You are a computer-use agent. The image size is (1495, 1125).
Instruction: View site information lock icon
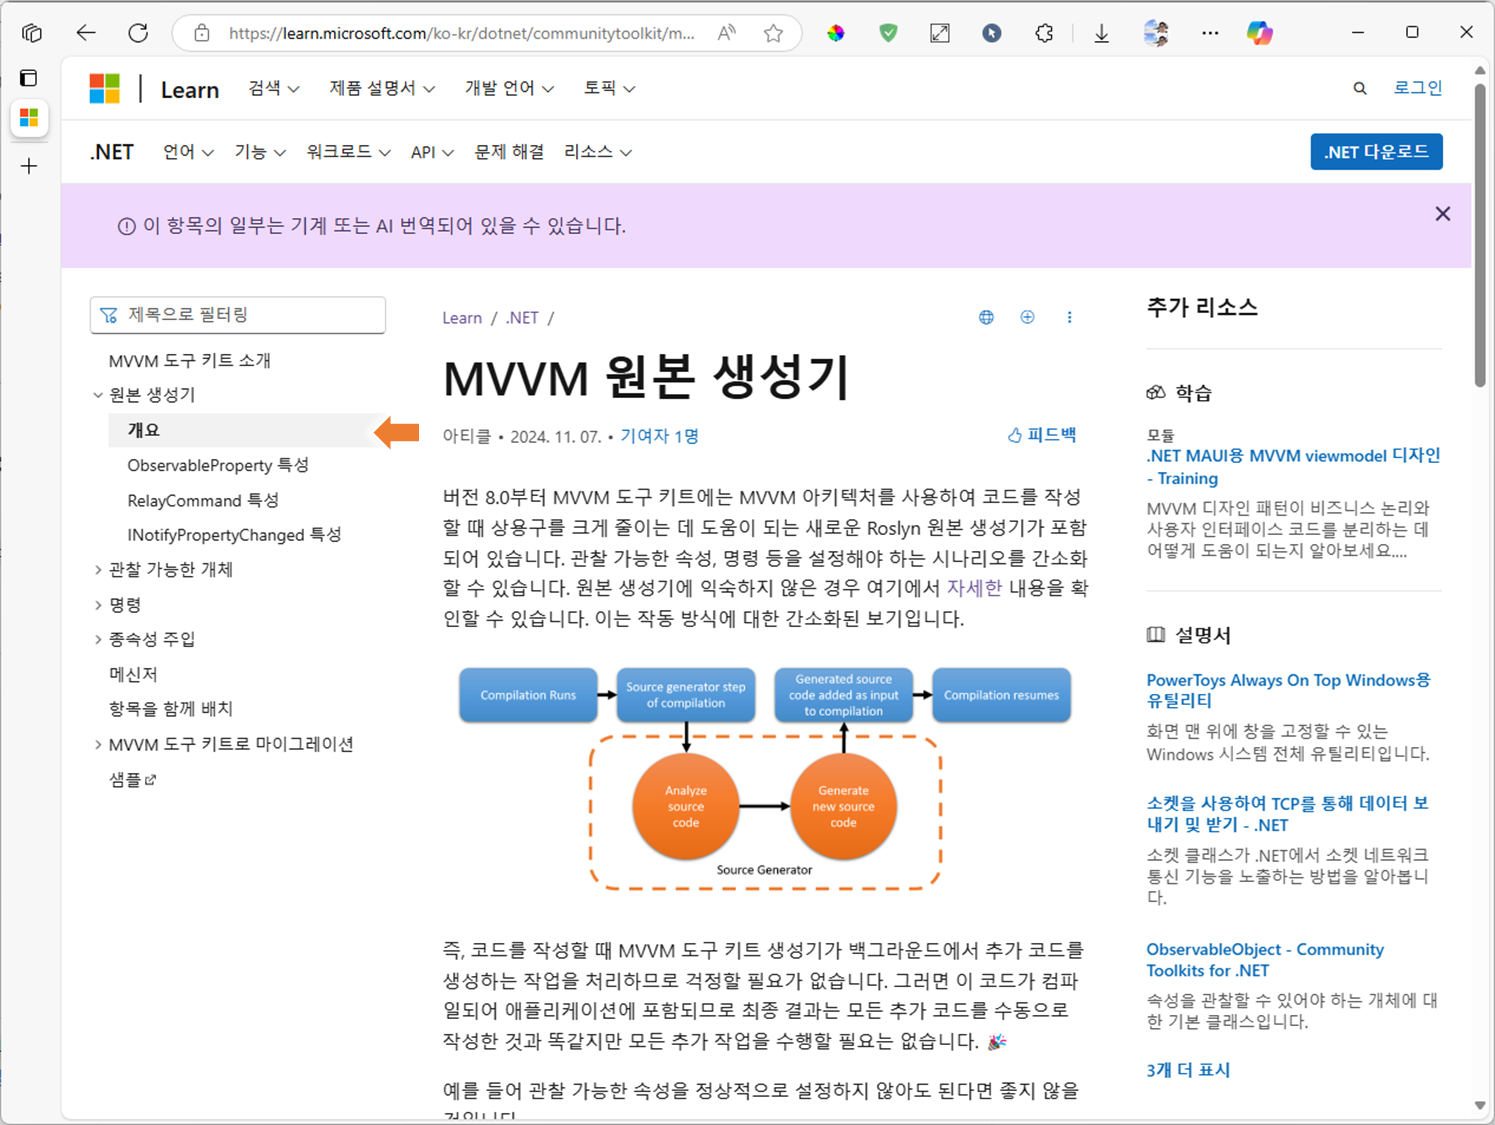point(202,33)
